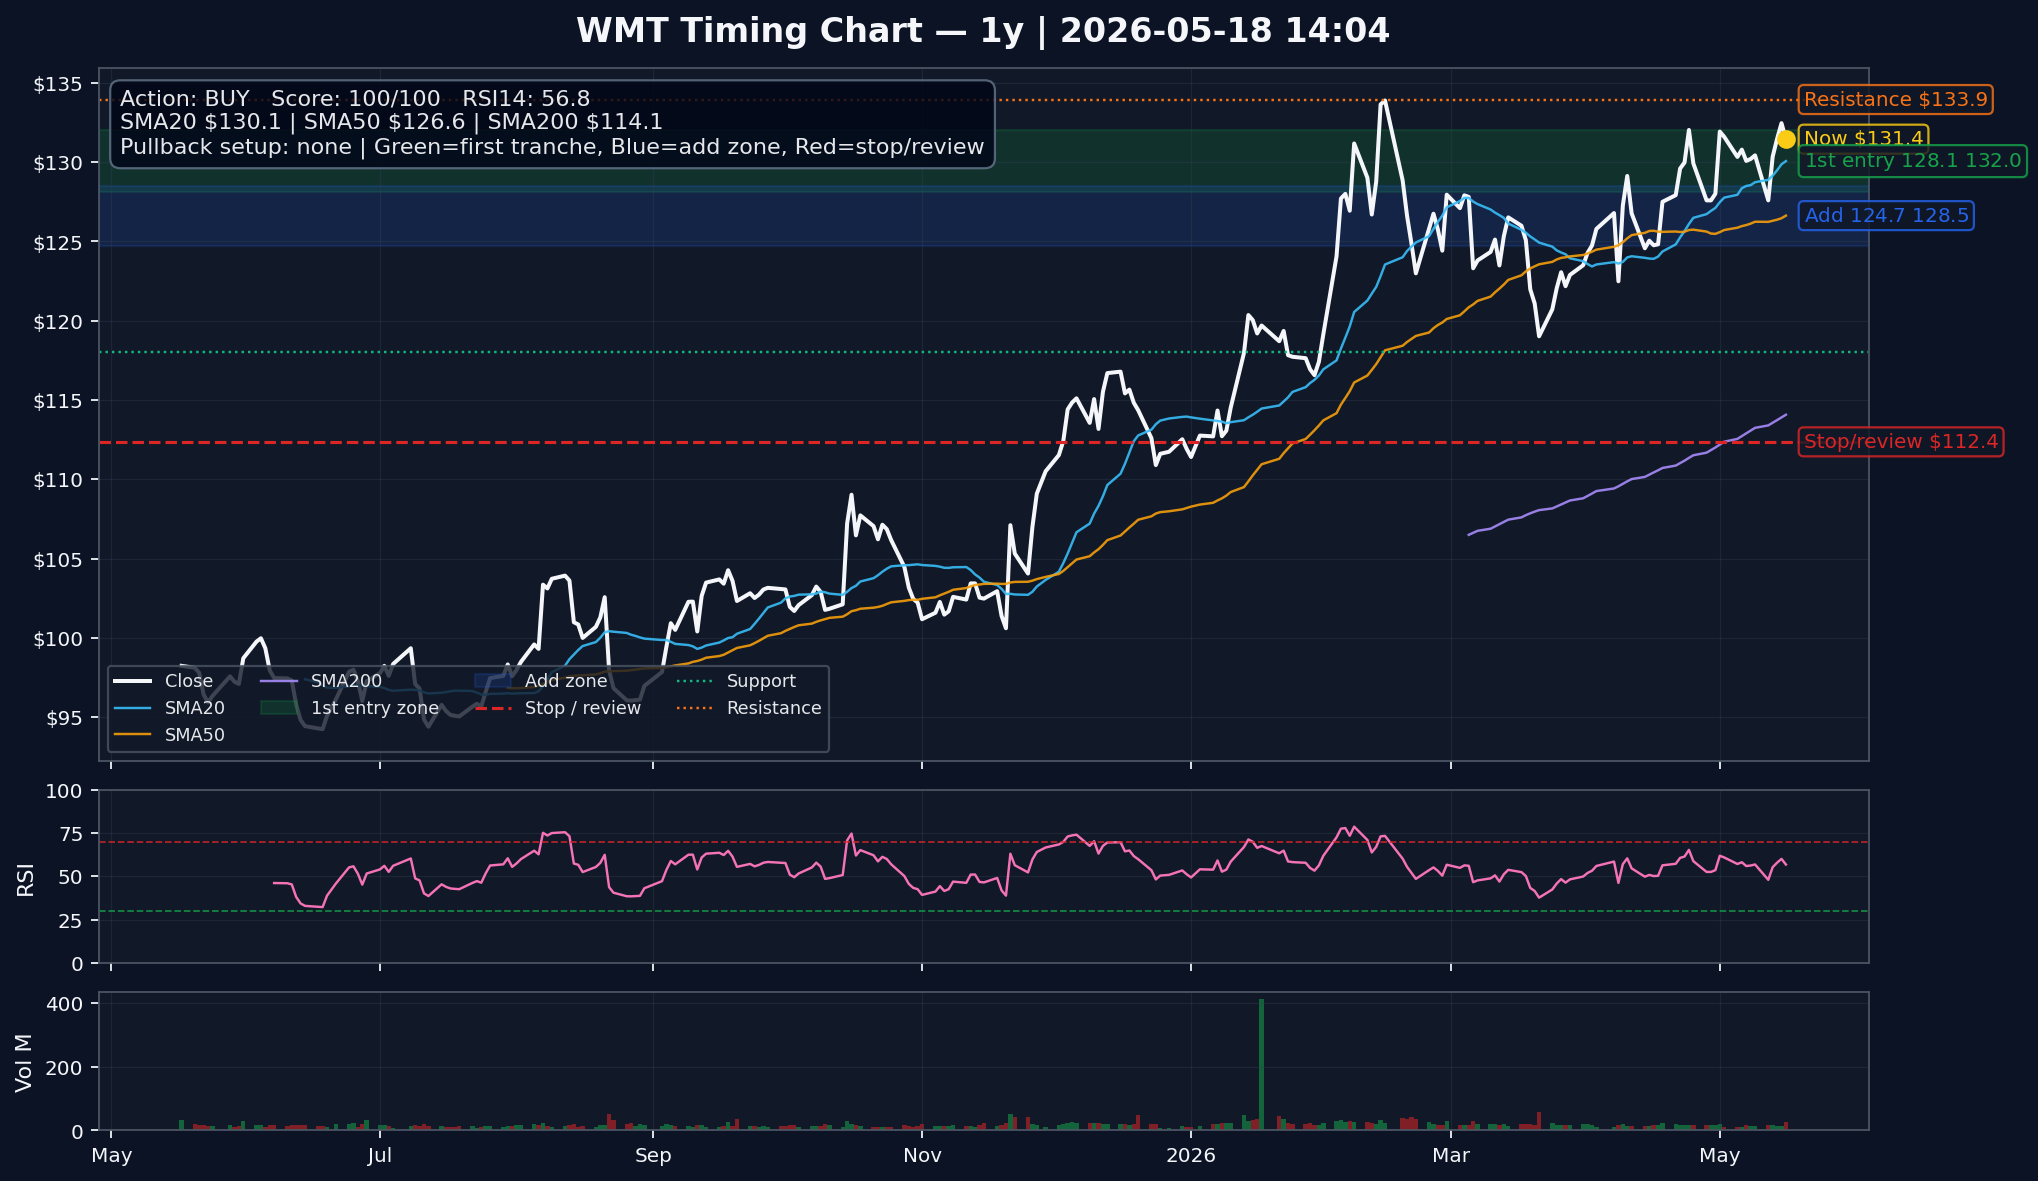Click the Action: BUY Score line
Image resolution: width=2038 pixels, height=1181 pixels.
[355, 99]
